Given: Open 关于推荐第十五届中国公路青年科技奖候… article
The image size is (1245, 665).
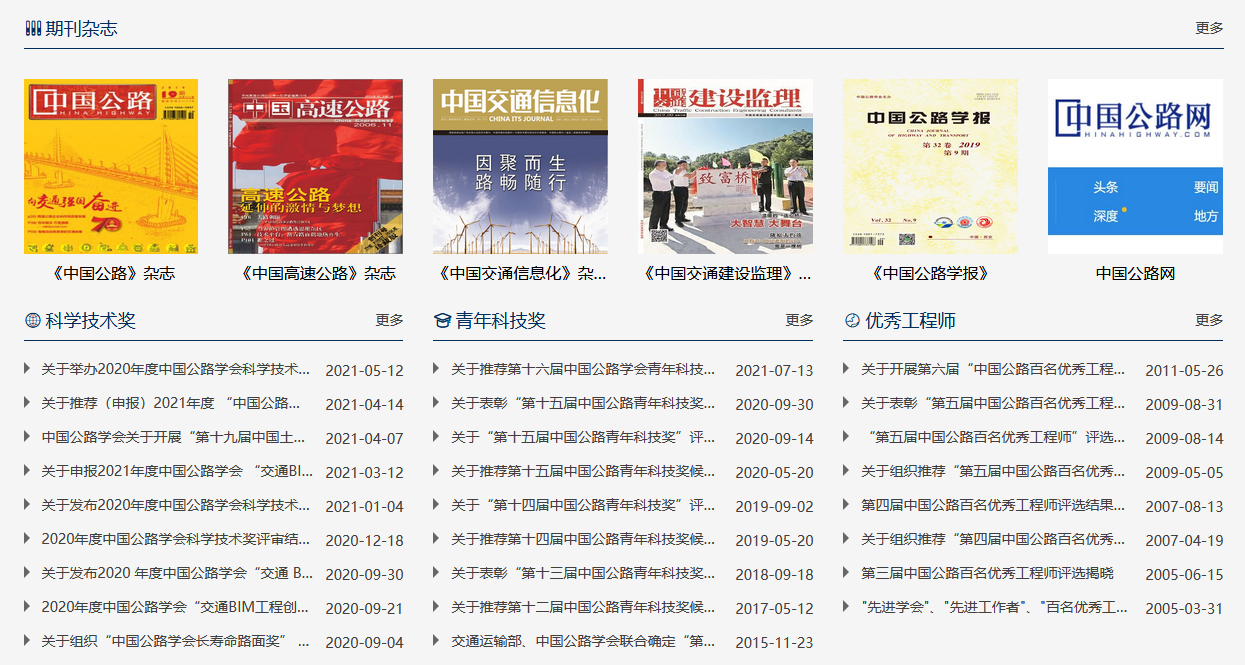Looking at the screenshot, I should click(583, 471).
